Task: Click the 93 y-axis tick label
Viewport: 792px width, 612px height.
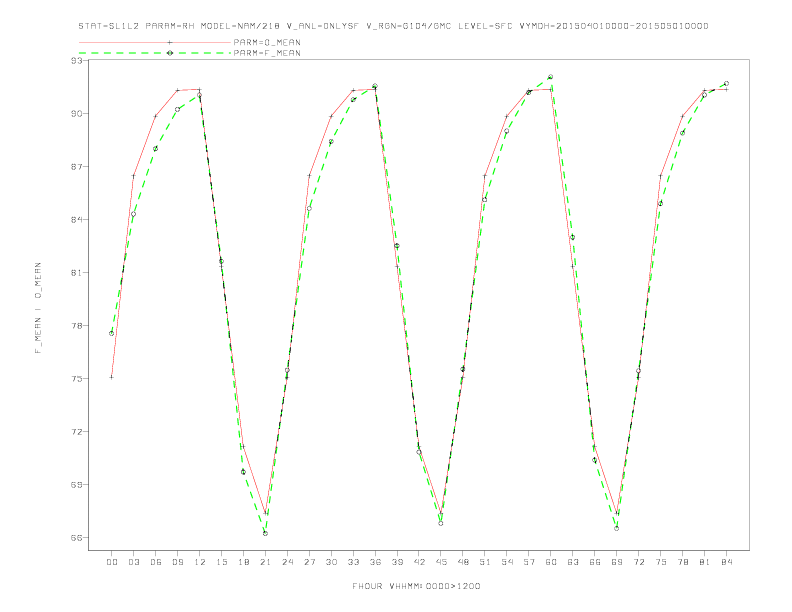Action: [77, 61]
